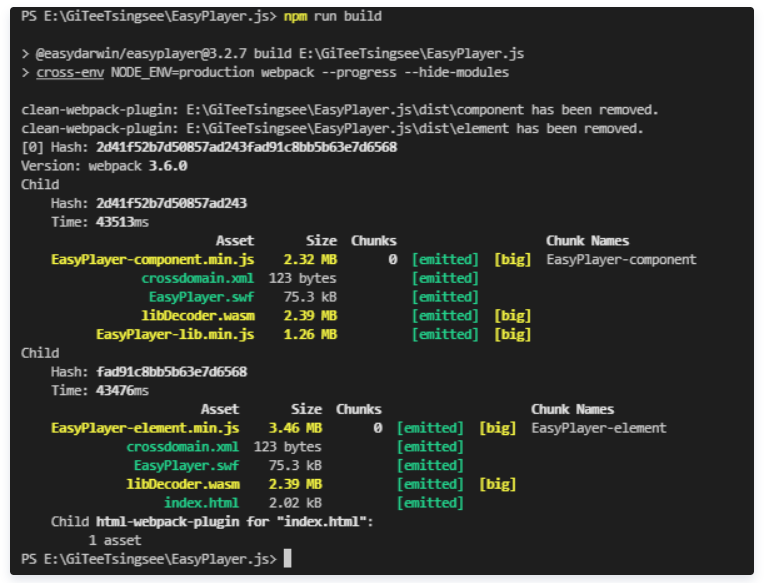Click the terminal cursor at the final prompt
The width and height of the screenshot is (765, 583).
pos(288,559)
